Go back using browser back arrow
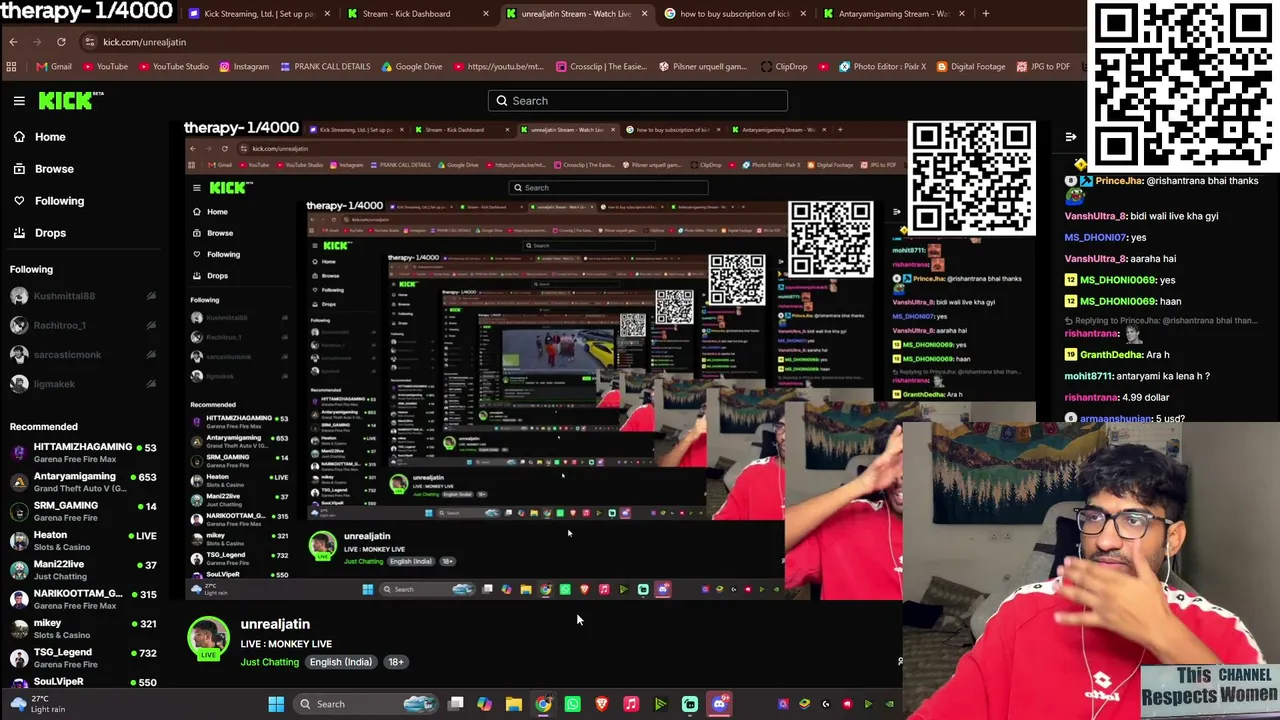This screenshot has height=720, width=1280. tap(13, 42)
